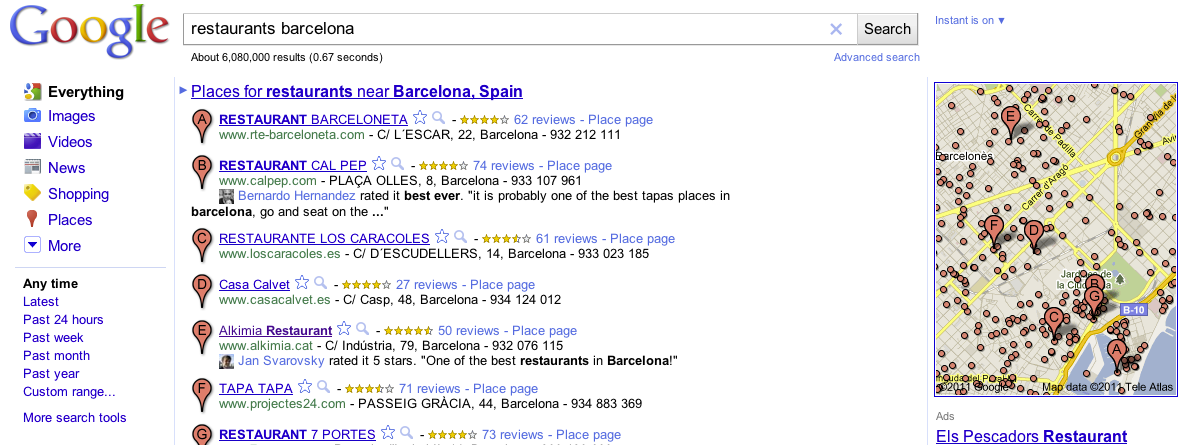
Task: Switch to News results
Action: (x=66, y=168)
